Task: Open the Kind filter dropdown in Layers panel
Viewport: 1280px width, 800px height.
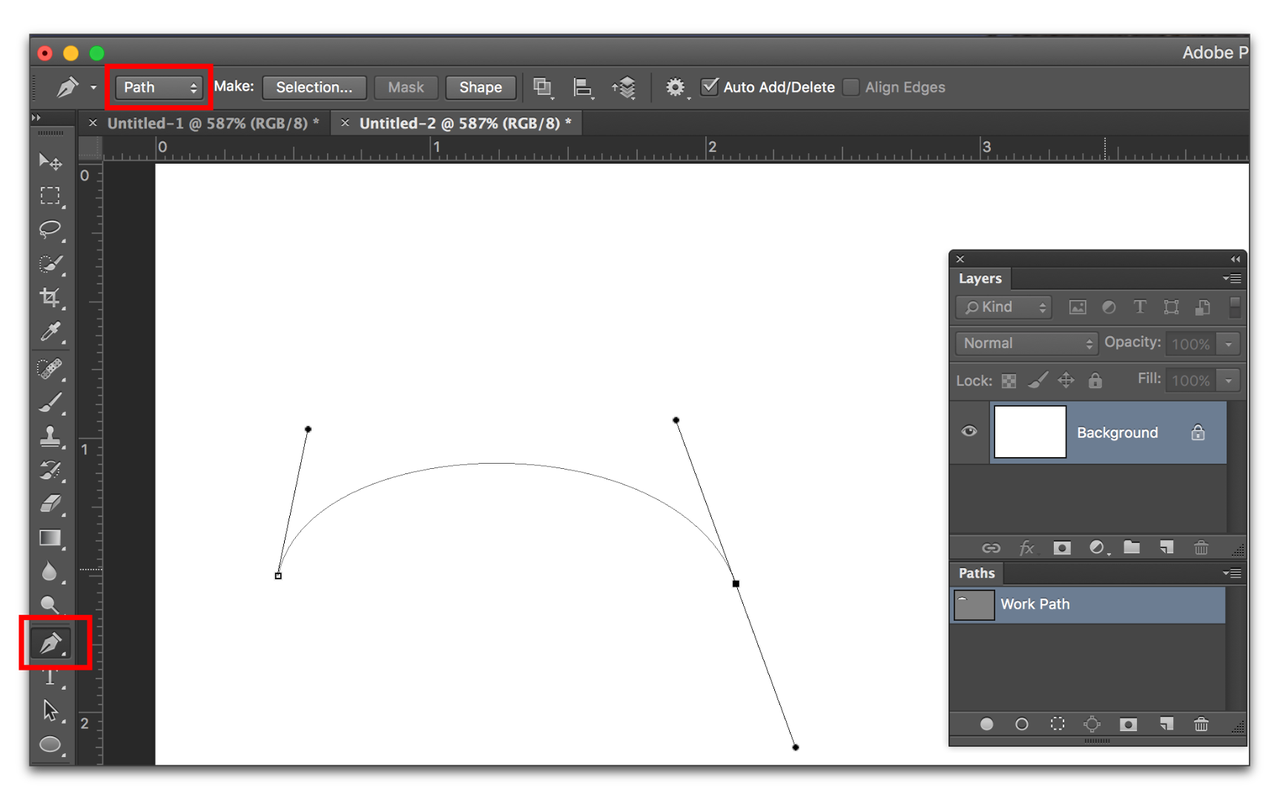Action: (1003, 307)
